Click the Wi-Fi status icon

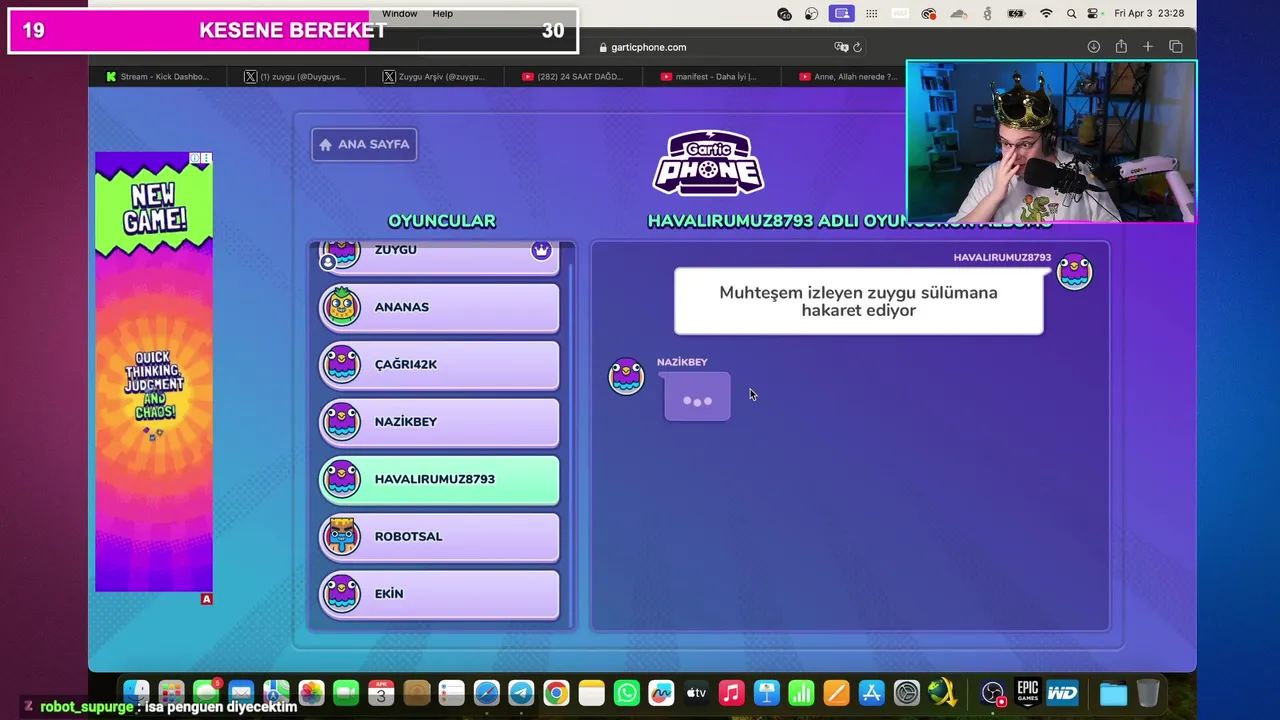(1046, 14)
